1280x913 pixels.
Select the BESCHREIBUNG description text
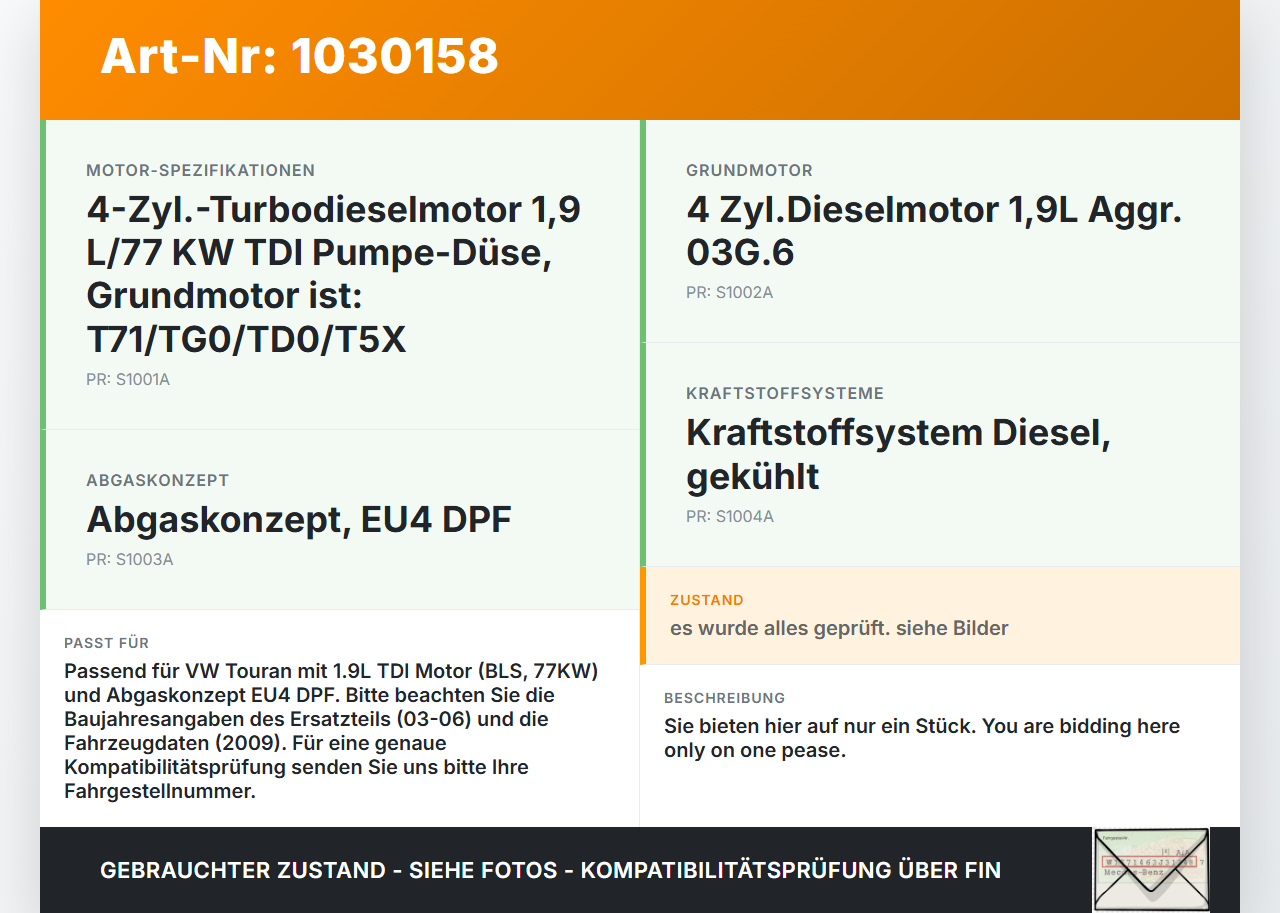pos(922,737)
